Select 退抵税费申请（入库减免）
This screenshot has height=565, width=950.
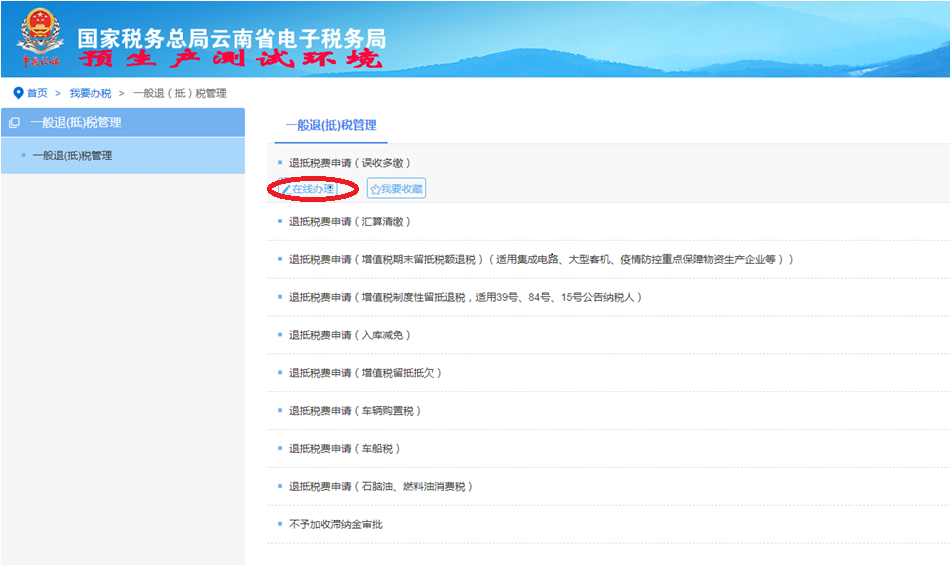350,336
